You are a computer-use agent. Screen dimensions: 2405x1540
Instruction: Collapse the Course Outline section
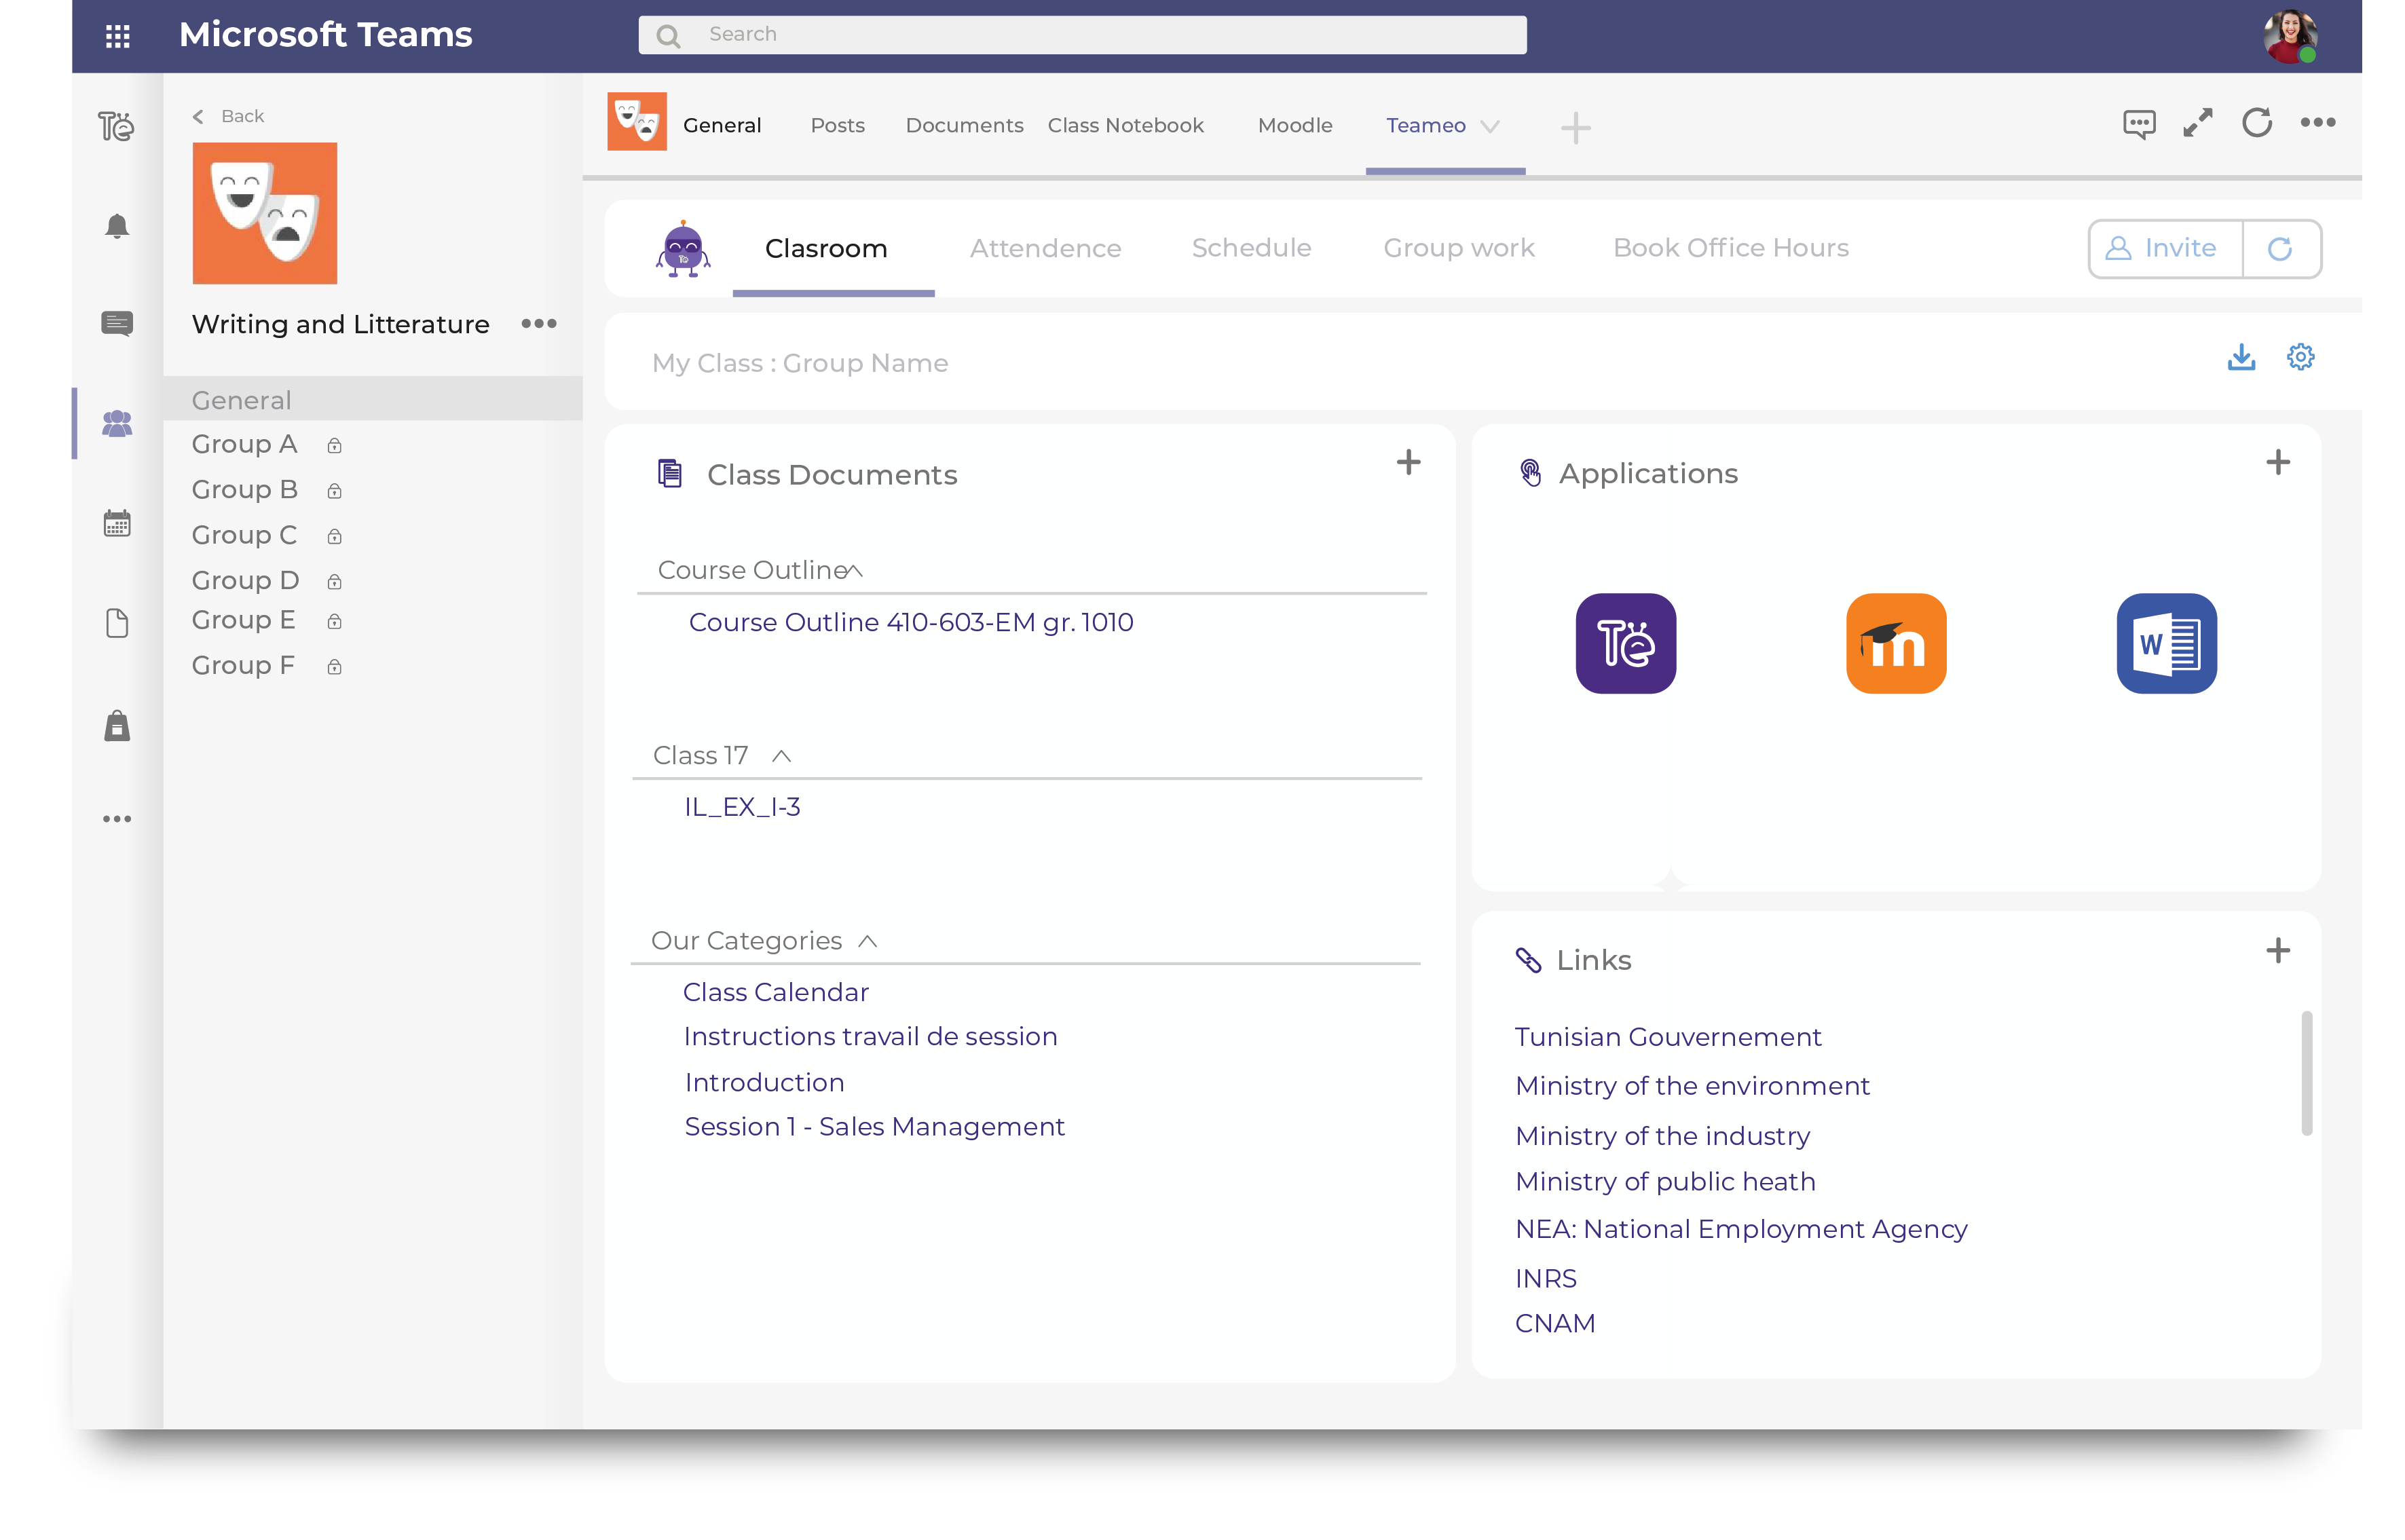tap(855, 569)
